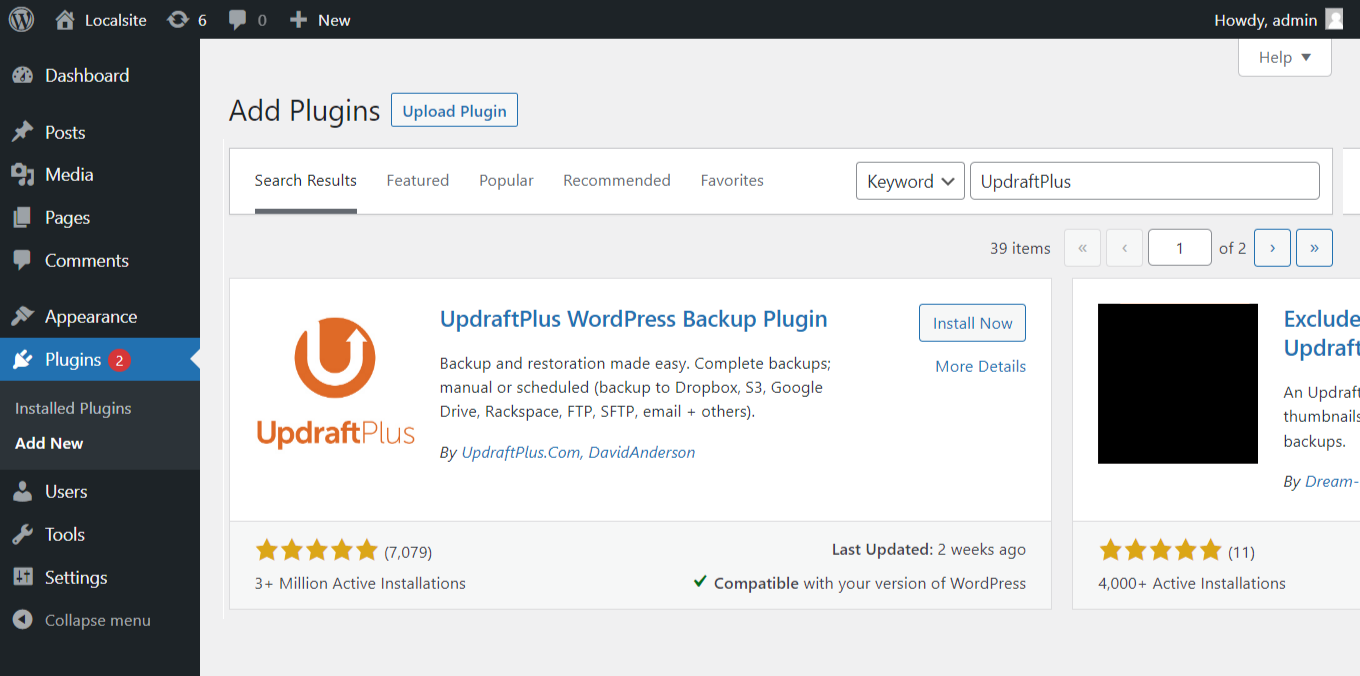Open Add New submenu item
Viewport: 1360px width, 676px height.
tap(49, 443)
